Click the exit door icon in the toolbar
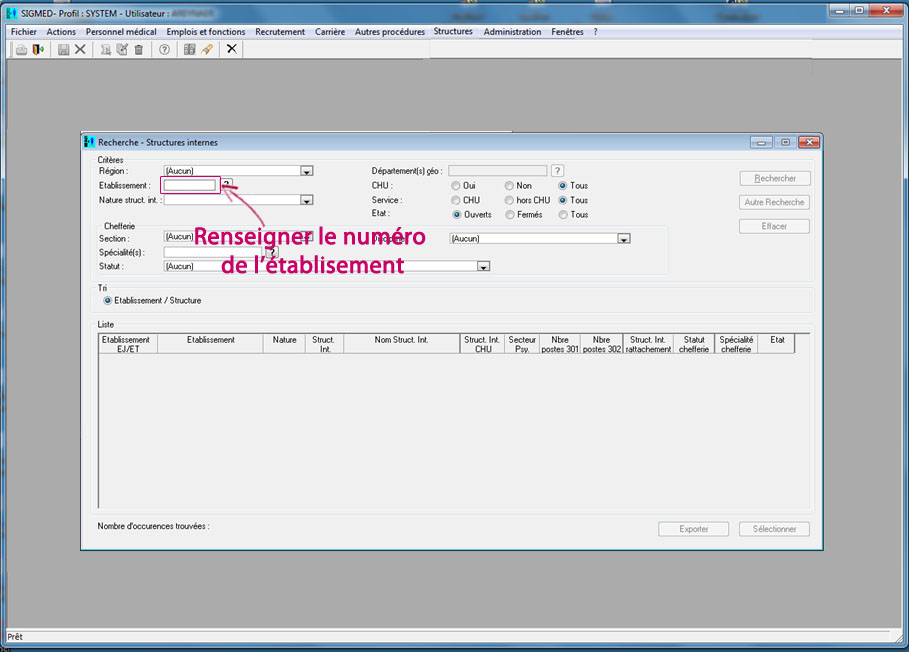909x652 pixels. [x=38, y=50]
